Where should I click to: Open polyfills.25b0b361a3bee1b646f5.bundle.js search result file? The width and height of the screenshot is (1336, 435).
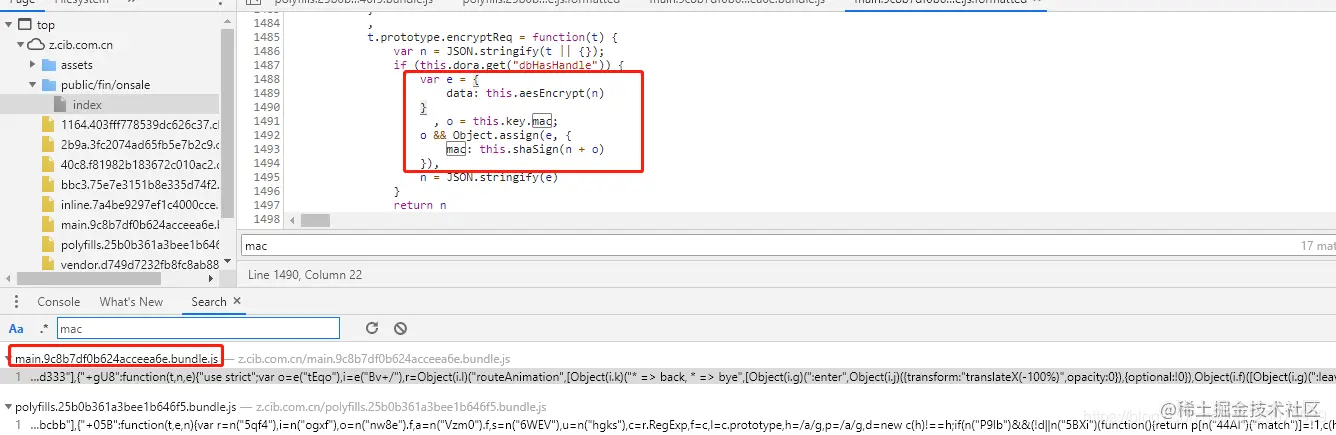coord(126,407)
